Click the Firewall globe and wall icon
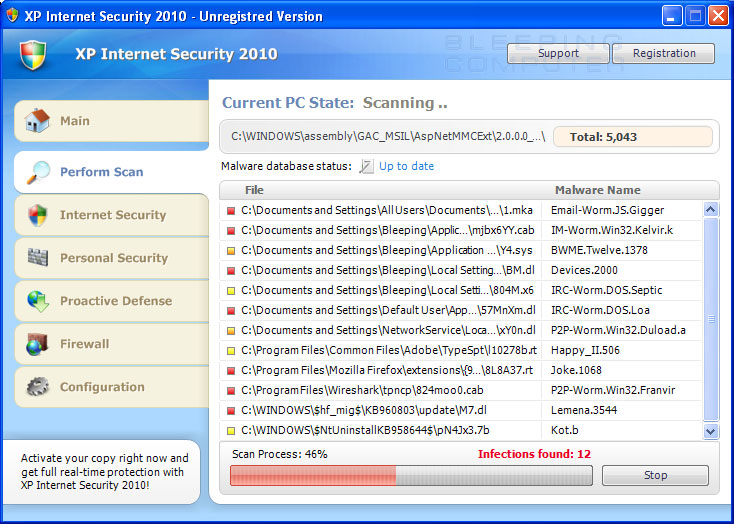Image resolution: width=734 pixels, height=524 pixels. click(x=37, y=344)
